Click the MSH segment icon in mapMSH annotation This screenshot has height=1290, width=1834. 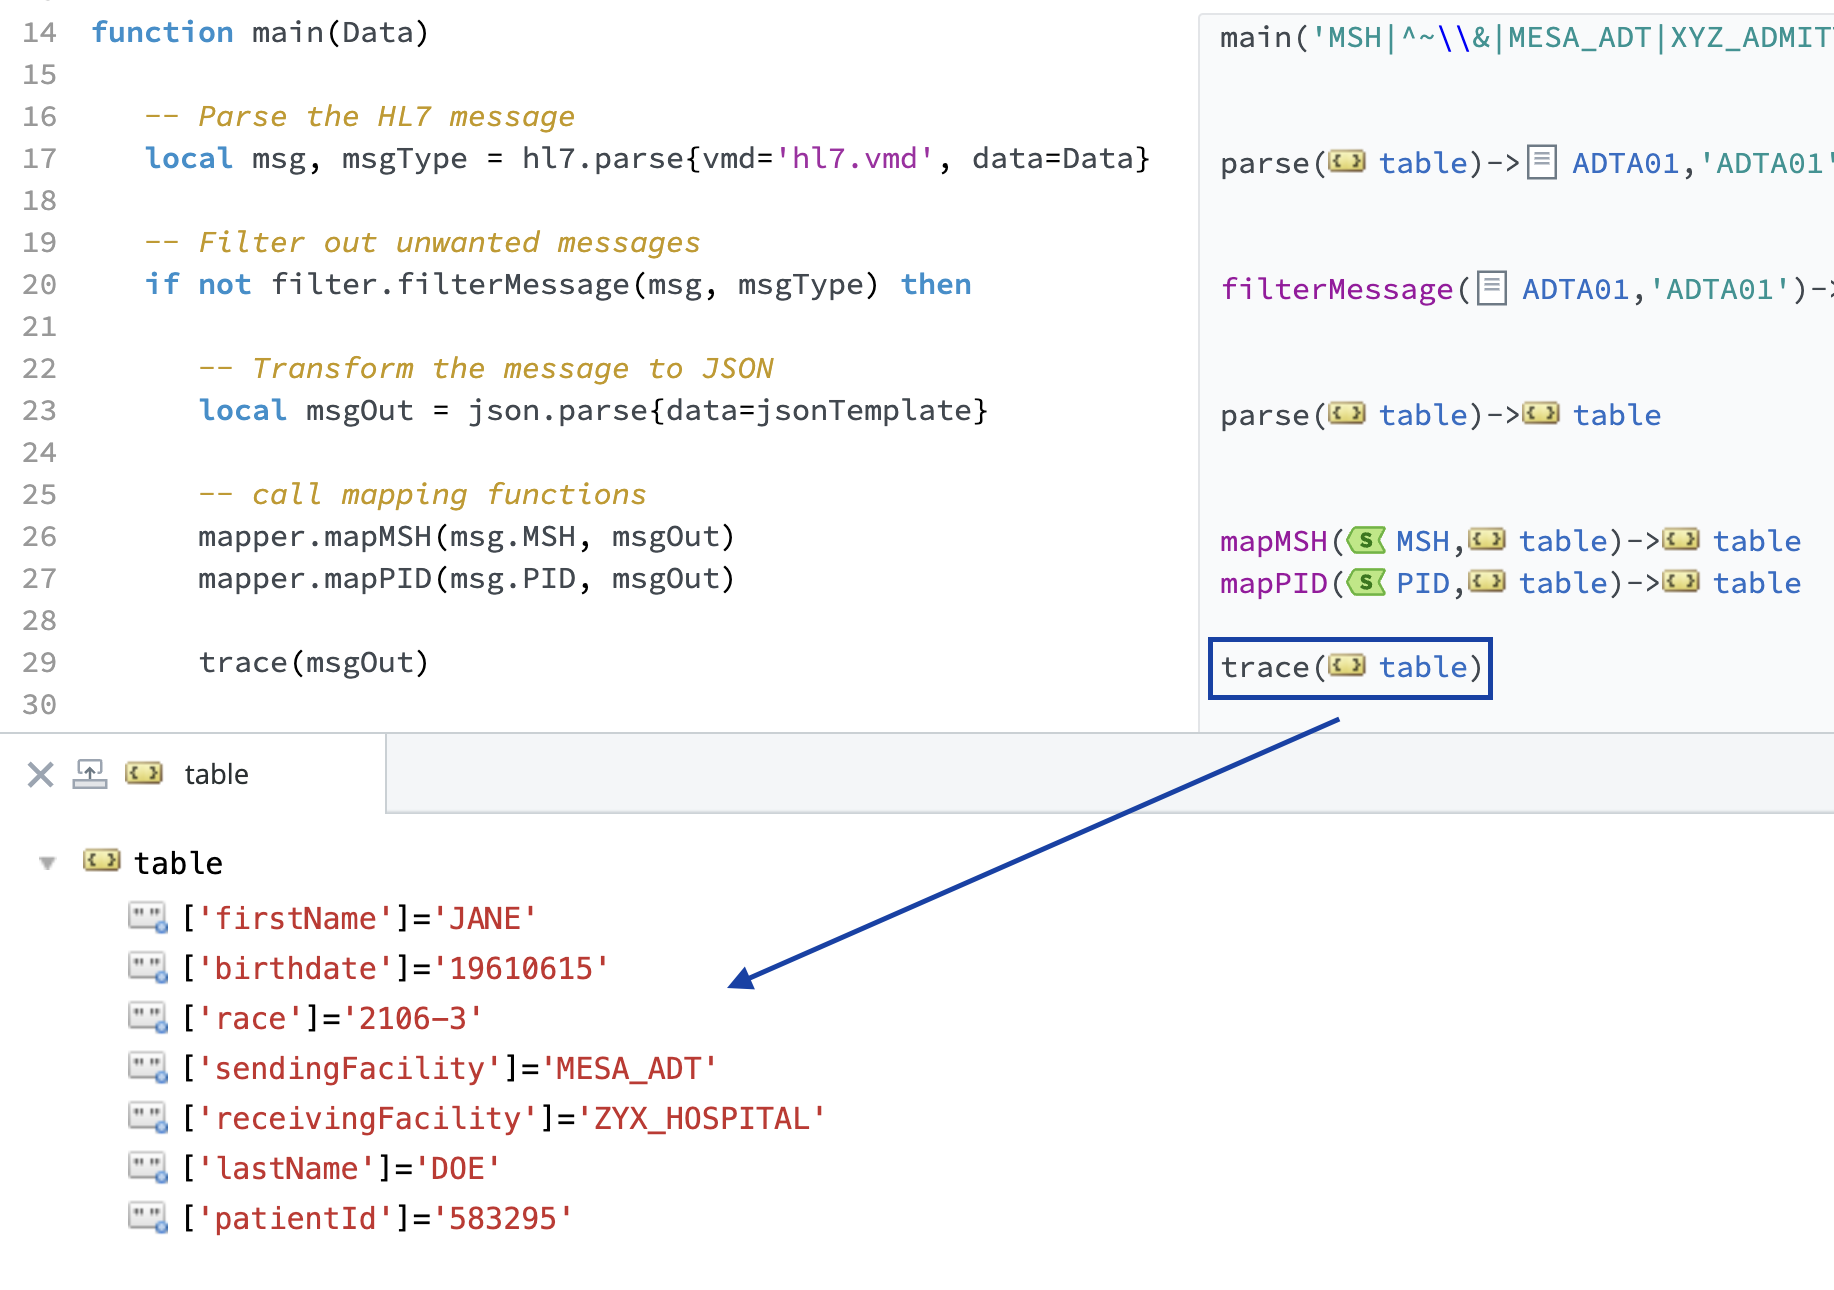(1366, 541)
